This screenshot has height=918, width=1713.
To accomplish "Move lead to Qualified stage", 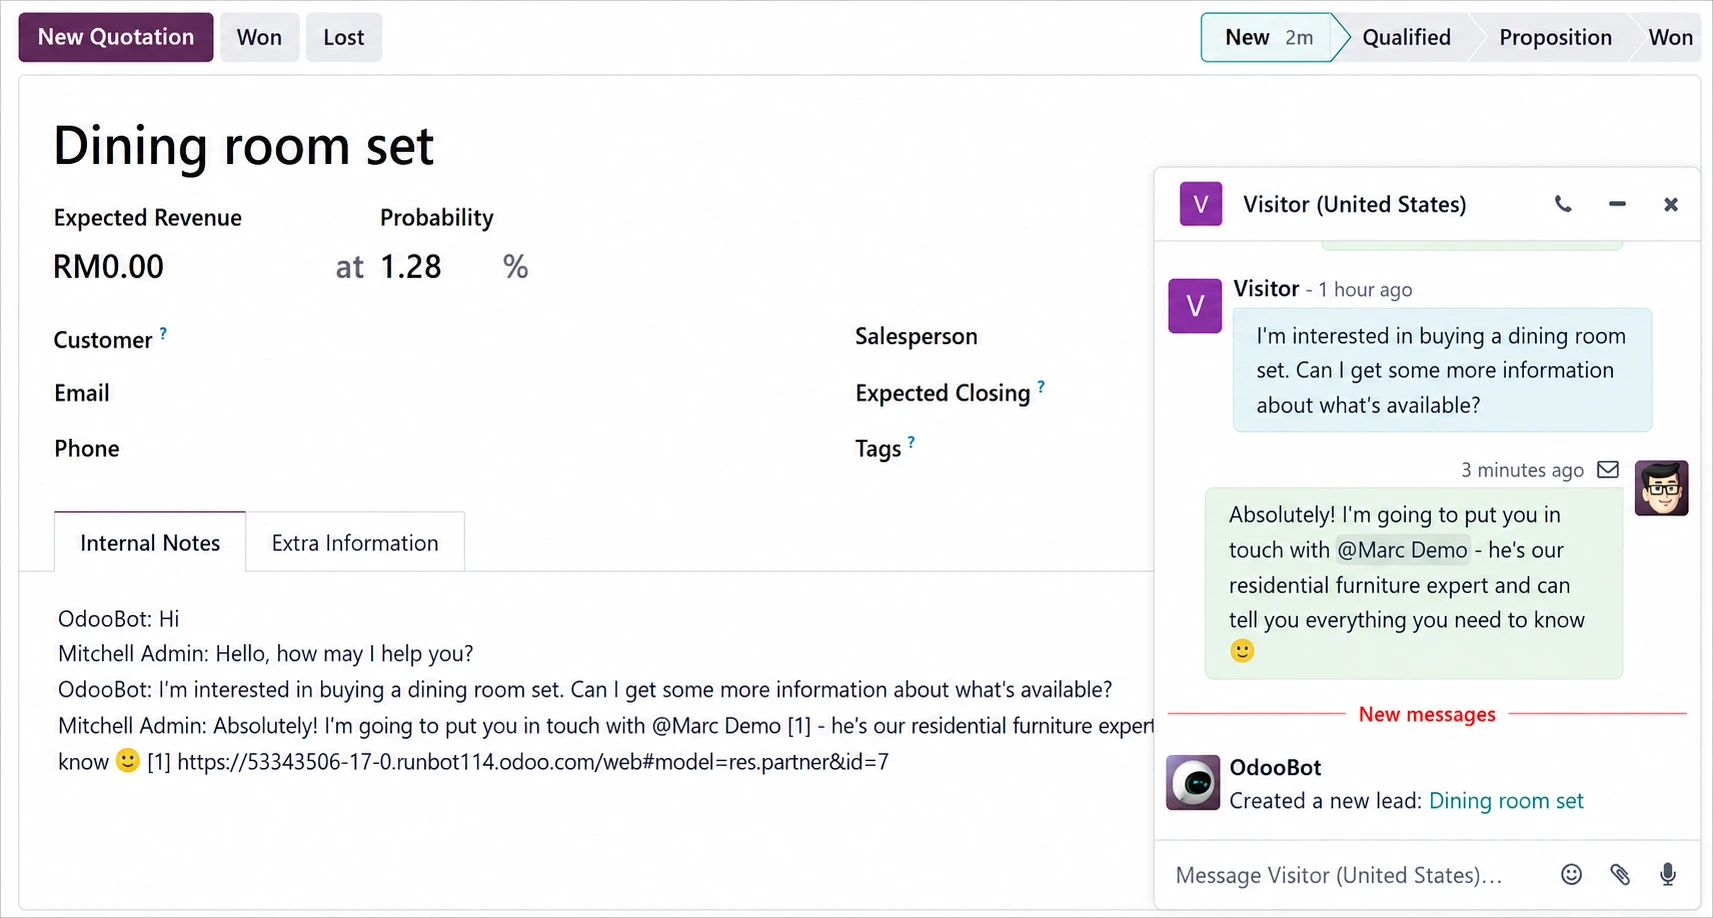I will [1406, 37].
